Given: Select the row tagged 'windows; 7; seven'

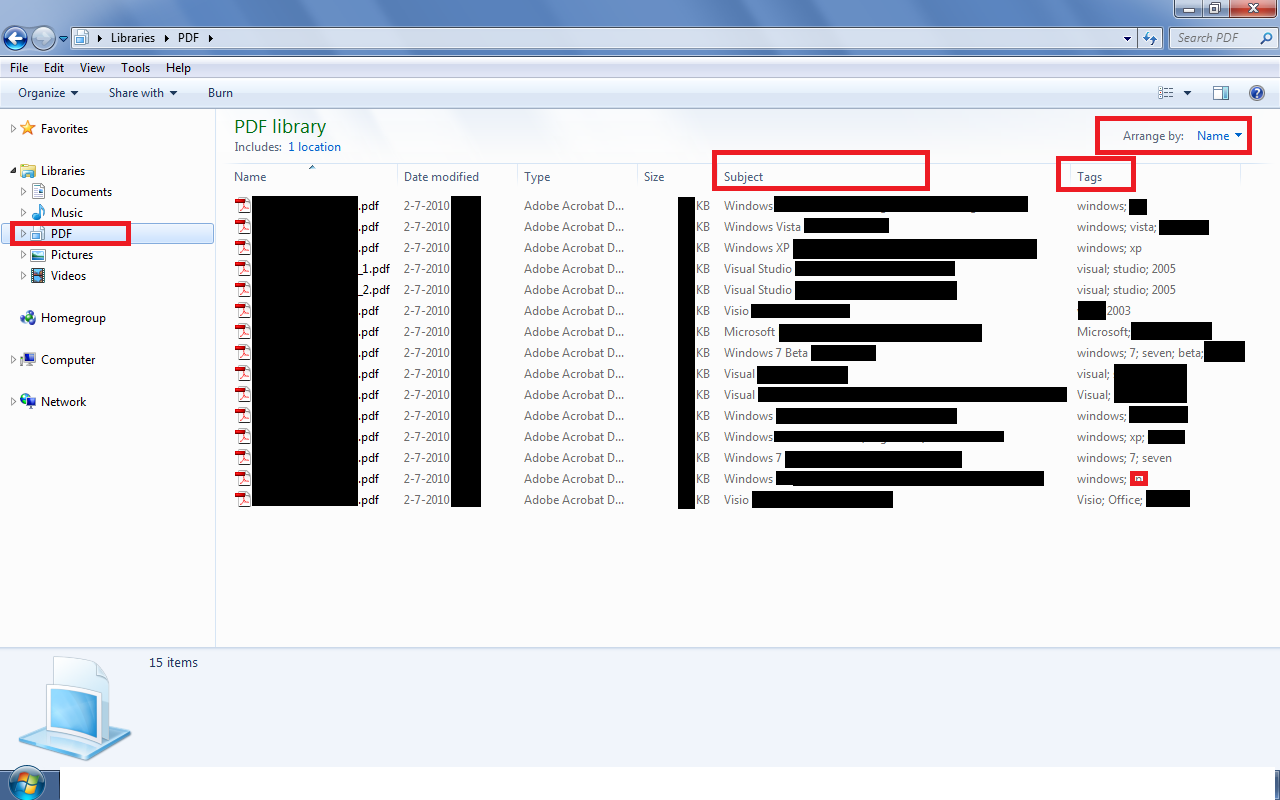Looking at the screenshot, I should tap(740, 458).
